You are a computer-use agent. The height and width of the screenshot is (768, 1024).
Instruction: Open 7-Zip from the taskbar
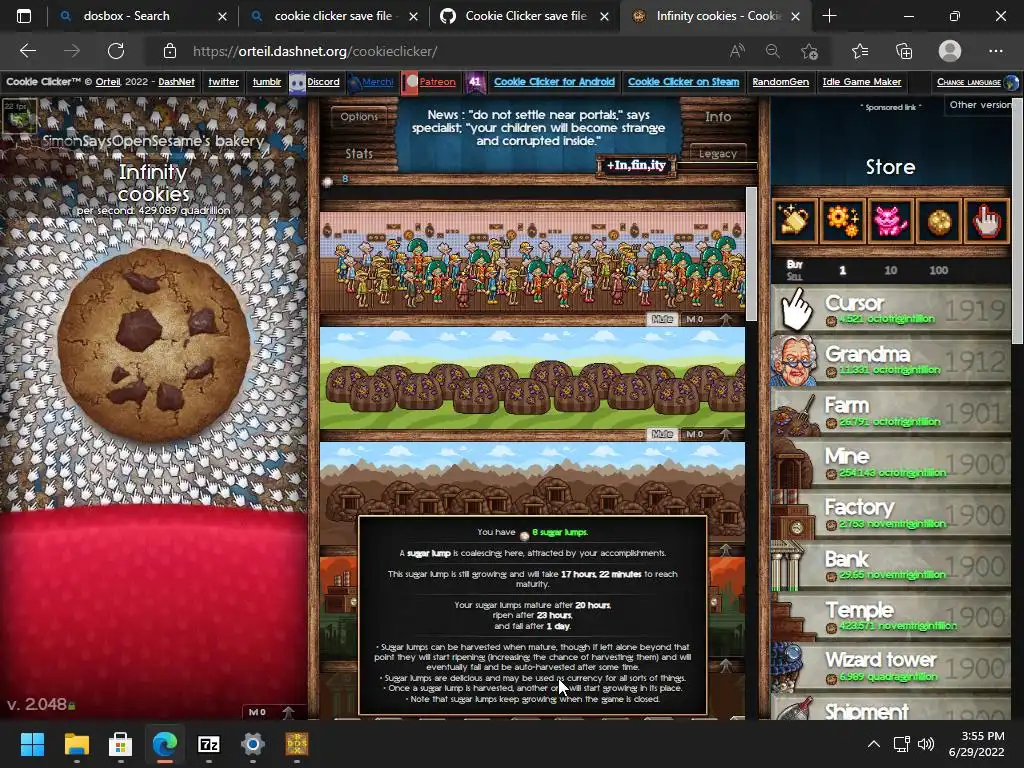point(208,744)
